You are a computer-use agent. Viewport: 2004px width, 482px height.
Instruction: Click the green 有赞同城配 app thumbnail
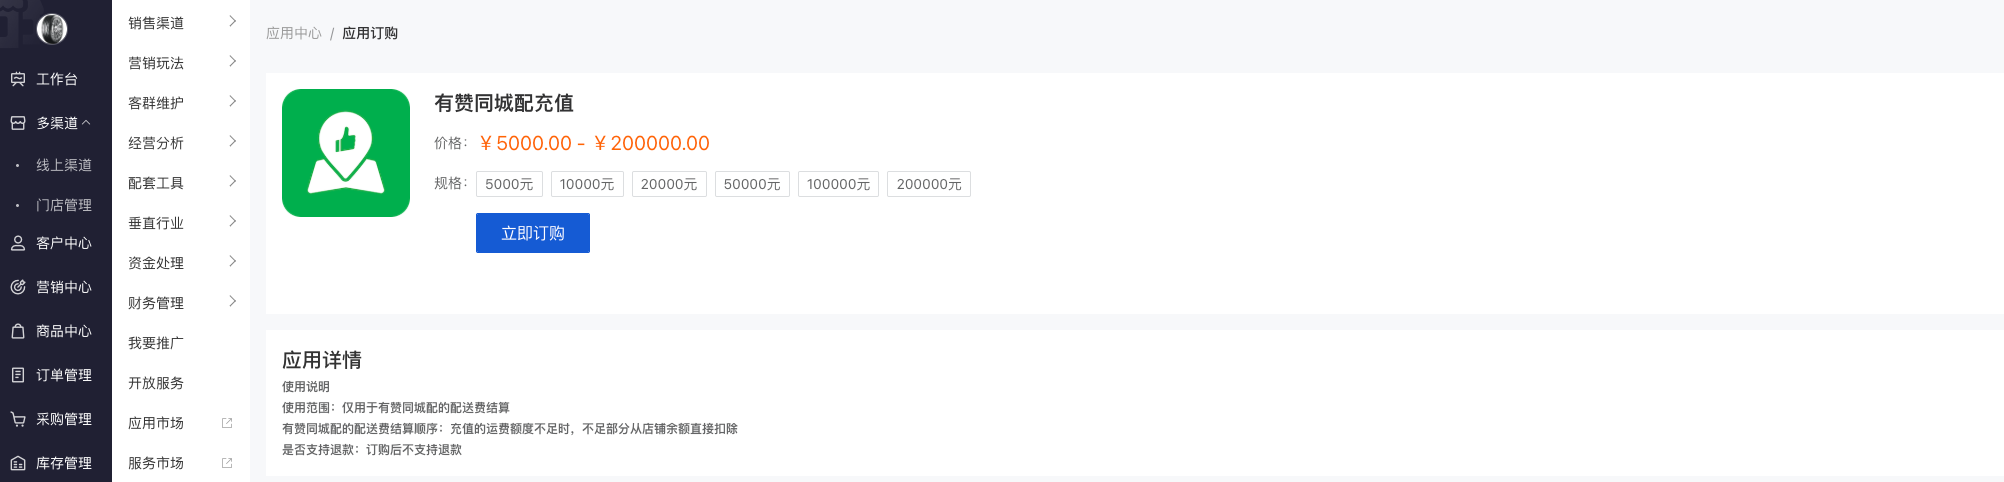(346, 153)
